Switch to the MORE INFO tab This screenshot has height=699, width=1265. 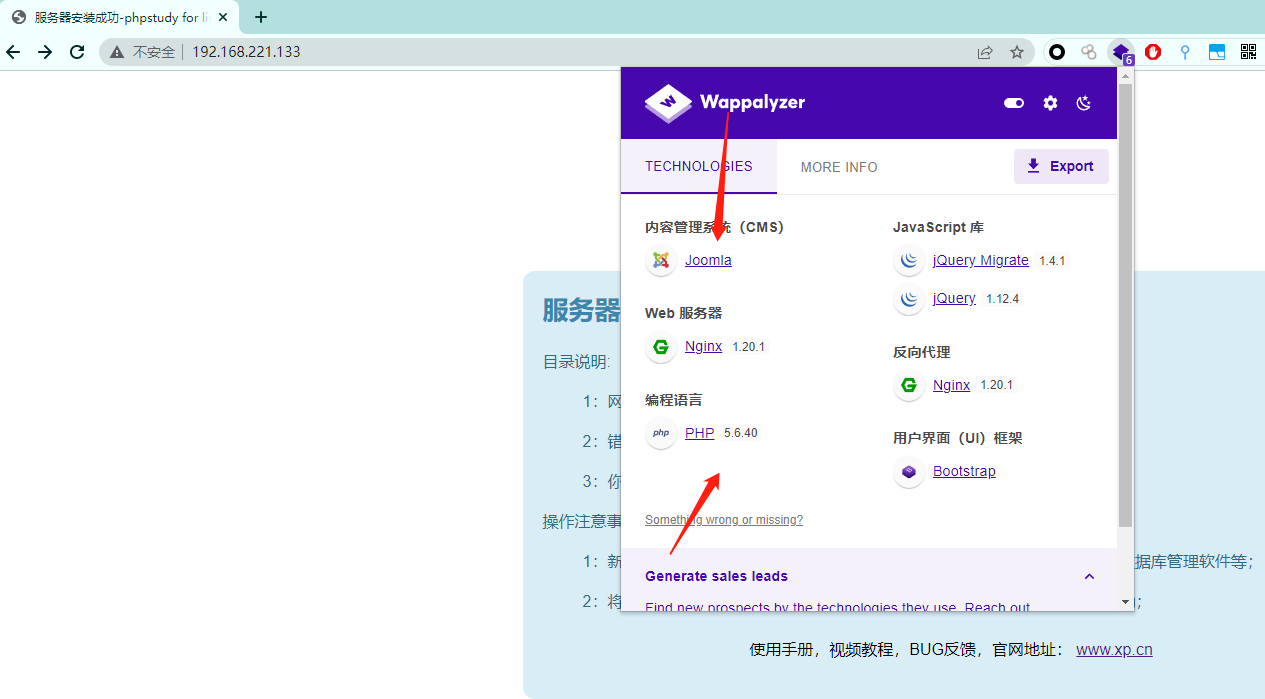(839, 167)
